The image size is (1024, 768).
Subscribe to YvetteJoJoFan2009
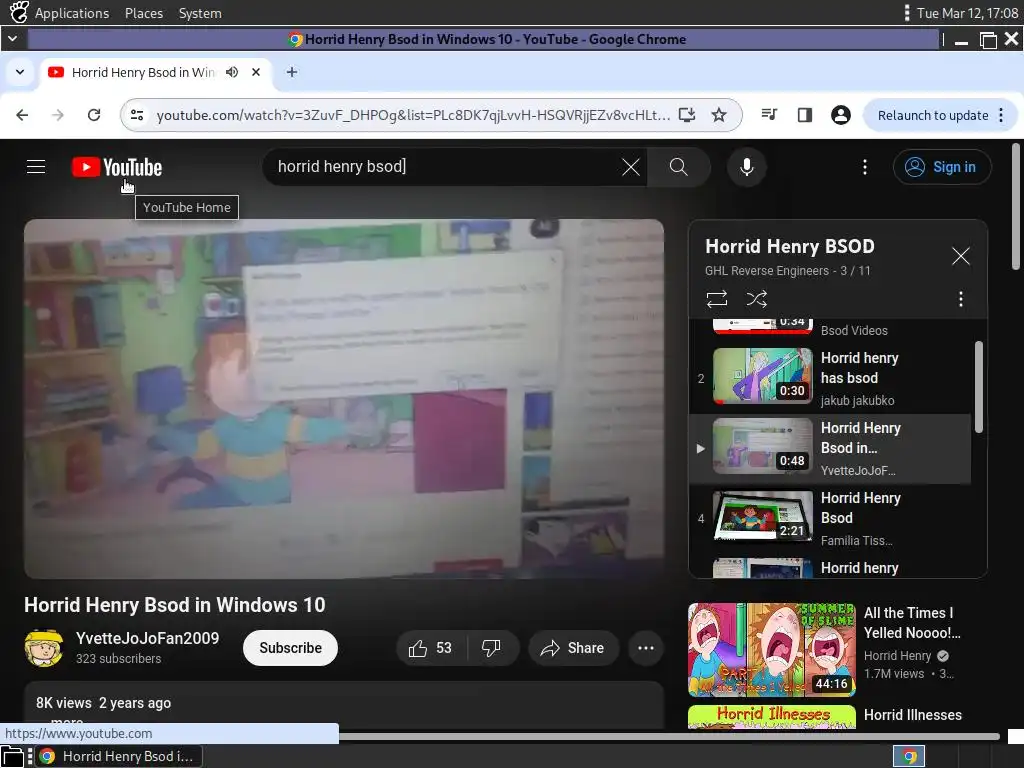point(290,648)
